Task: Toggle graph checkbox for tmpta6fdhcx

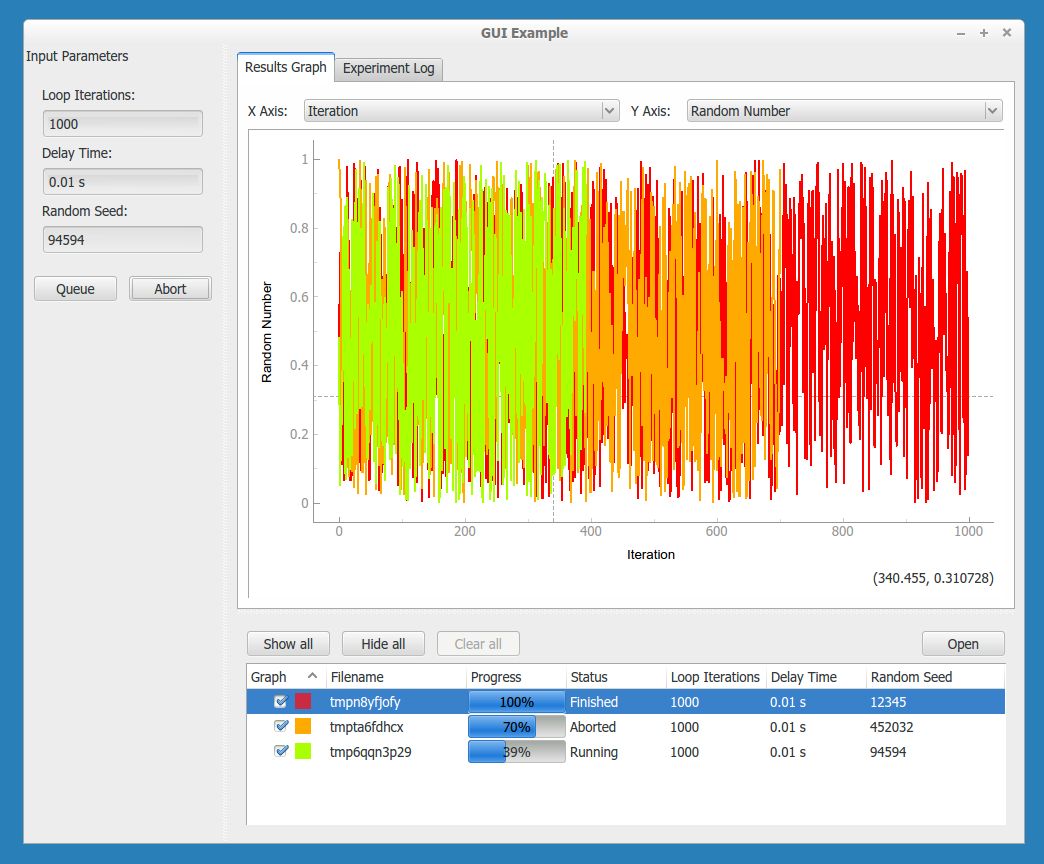Action: click(281, 727)
